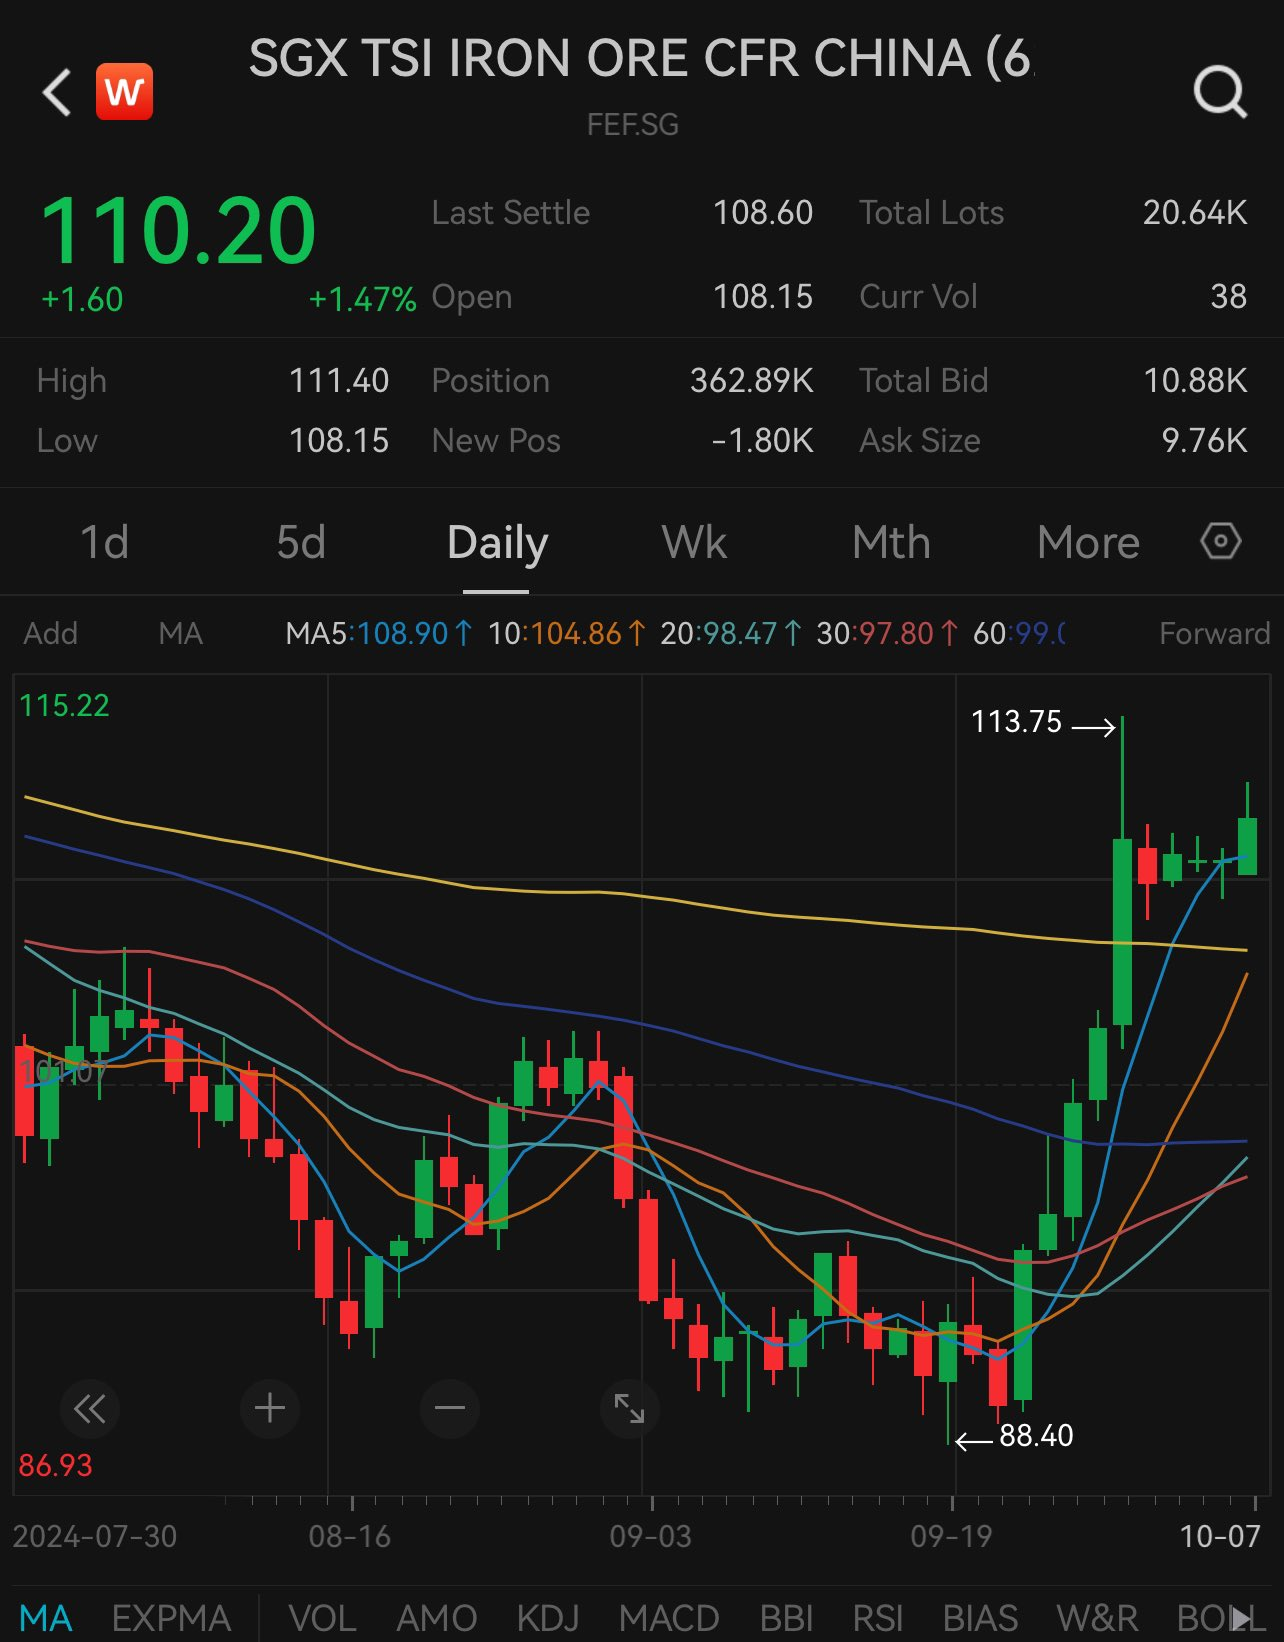Screen dimensions: 1284x1642
Task: Tap Last Settle value 108.60
Action: click(763, 213)
